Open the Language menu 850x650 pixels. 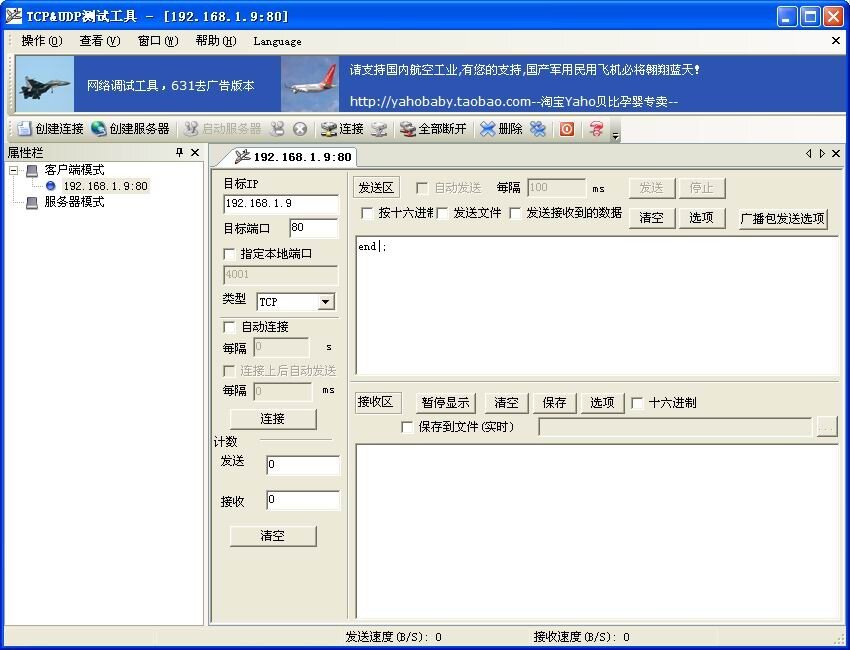click(x=278, y=41)
